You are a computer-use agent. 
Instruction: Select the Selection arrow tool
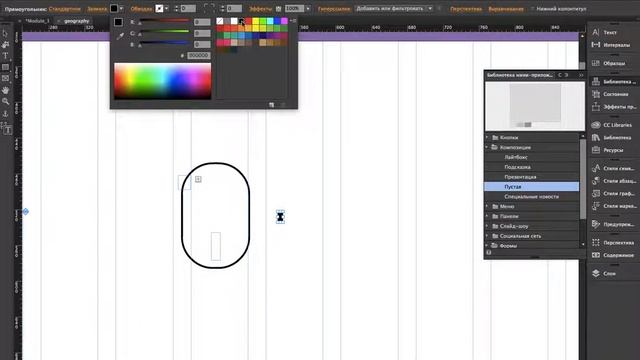(5, 33)
